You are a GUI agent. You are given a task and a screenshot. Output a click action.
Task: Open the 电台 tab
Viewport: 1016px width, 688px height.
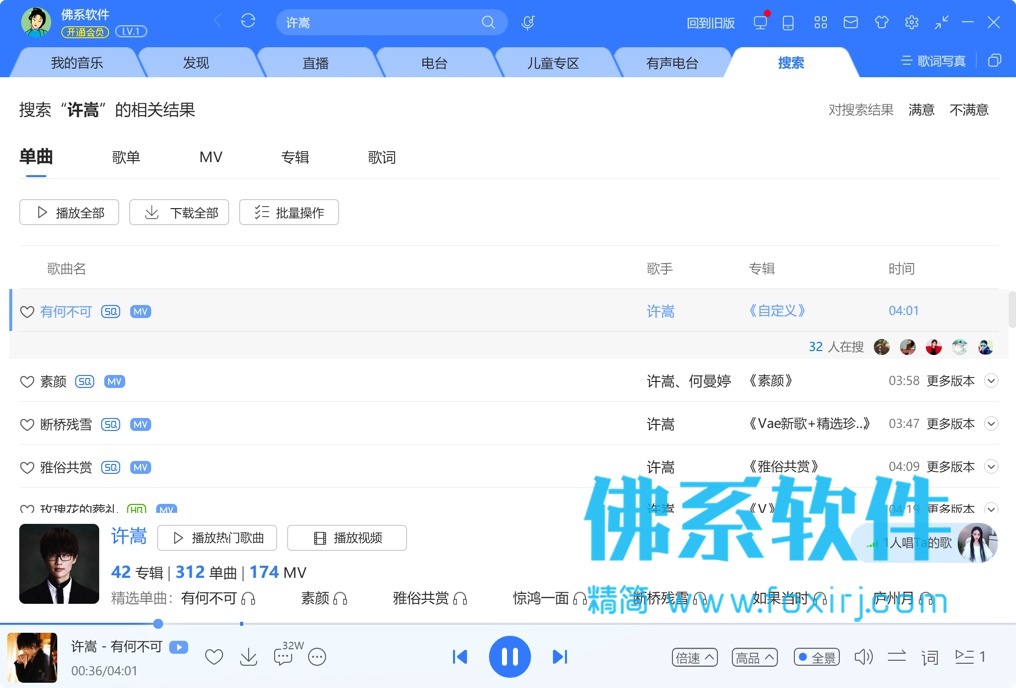[x=434, y=63]
